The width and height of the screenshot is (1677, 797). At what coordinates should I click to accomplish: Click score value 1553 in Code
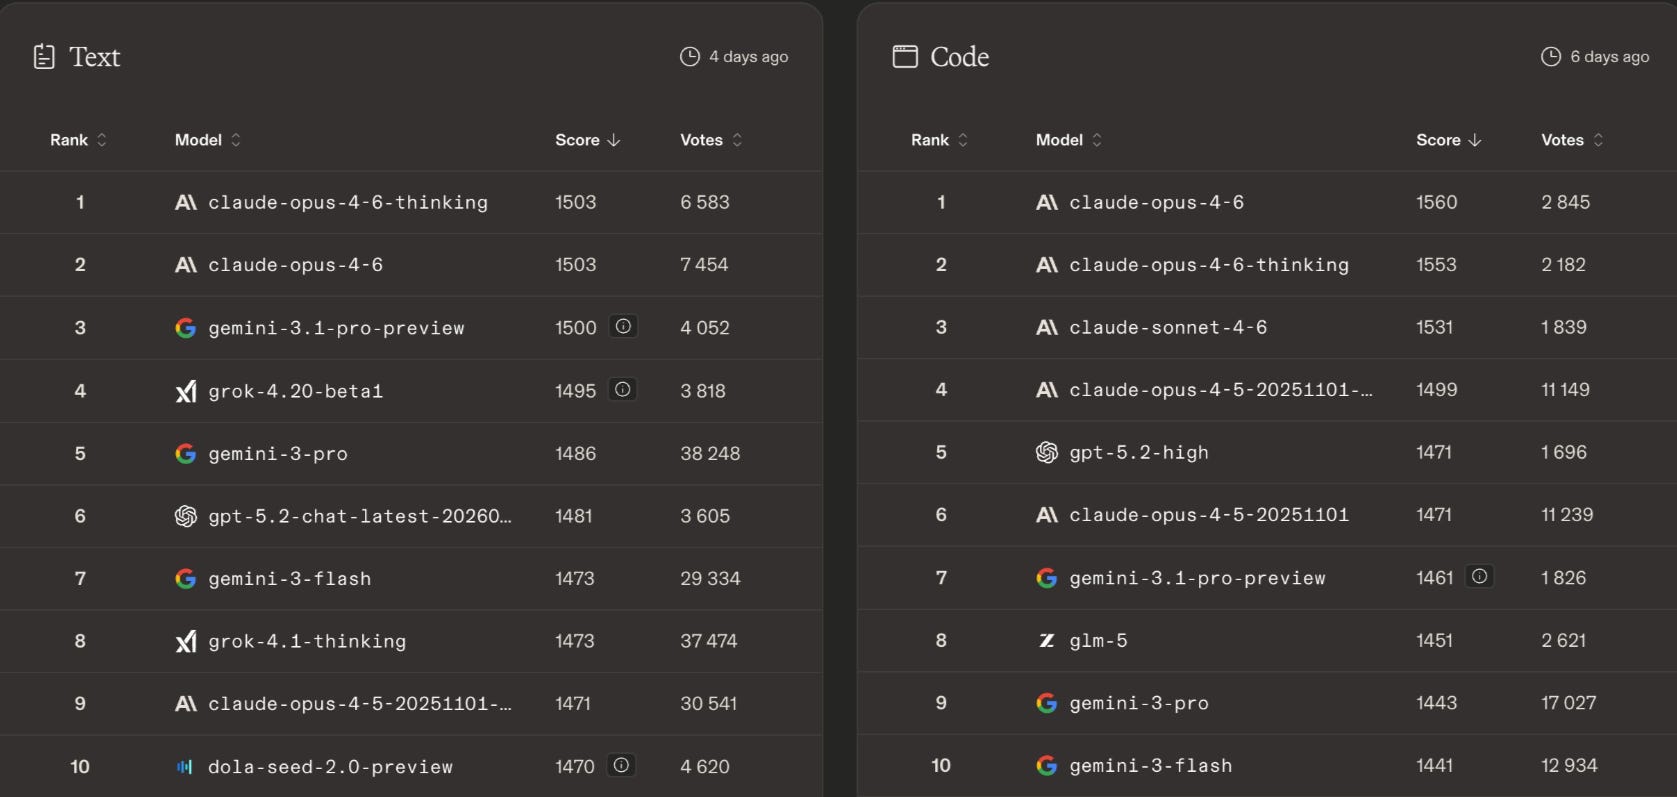click(1436, 265)
